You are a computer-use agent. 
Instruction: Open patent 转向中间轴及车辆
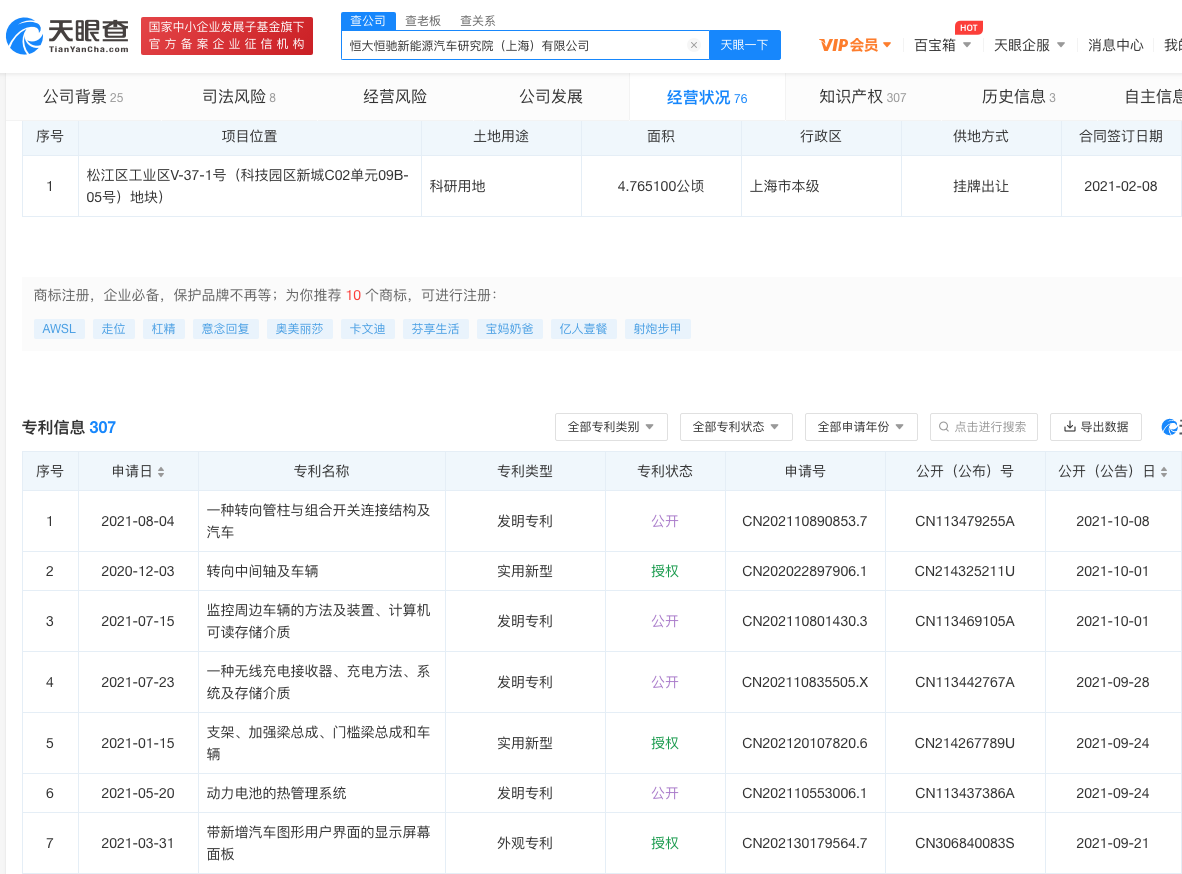pos(262,571)
